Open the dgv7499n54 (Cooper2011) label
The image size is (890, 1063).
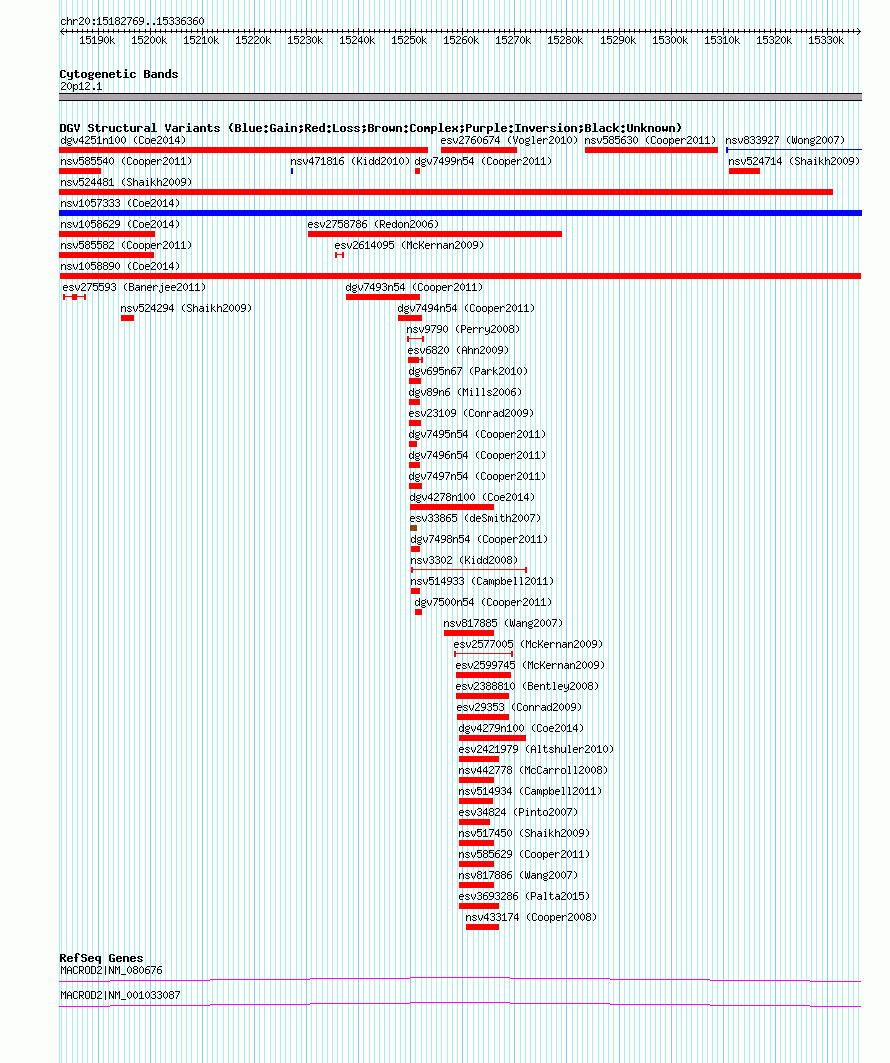coord(483,161)
